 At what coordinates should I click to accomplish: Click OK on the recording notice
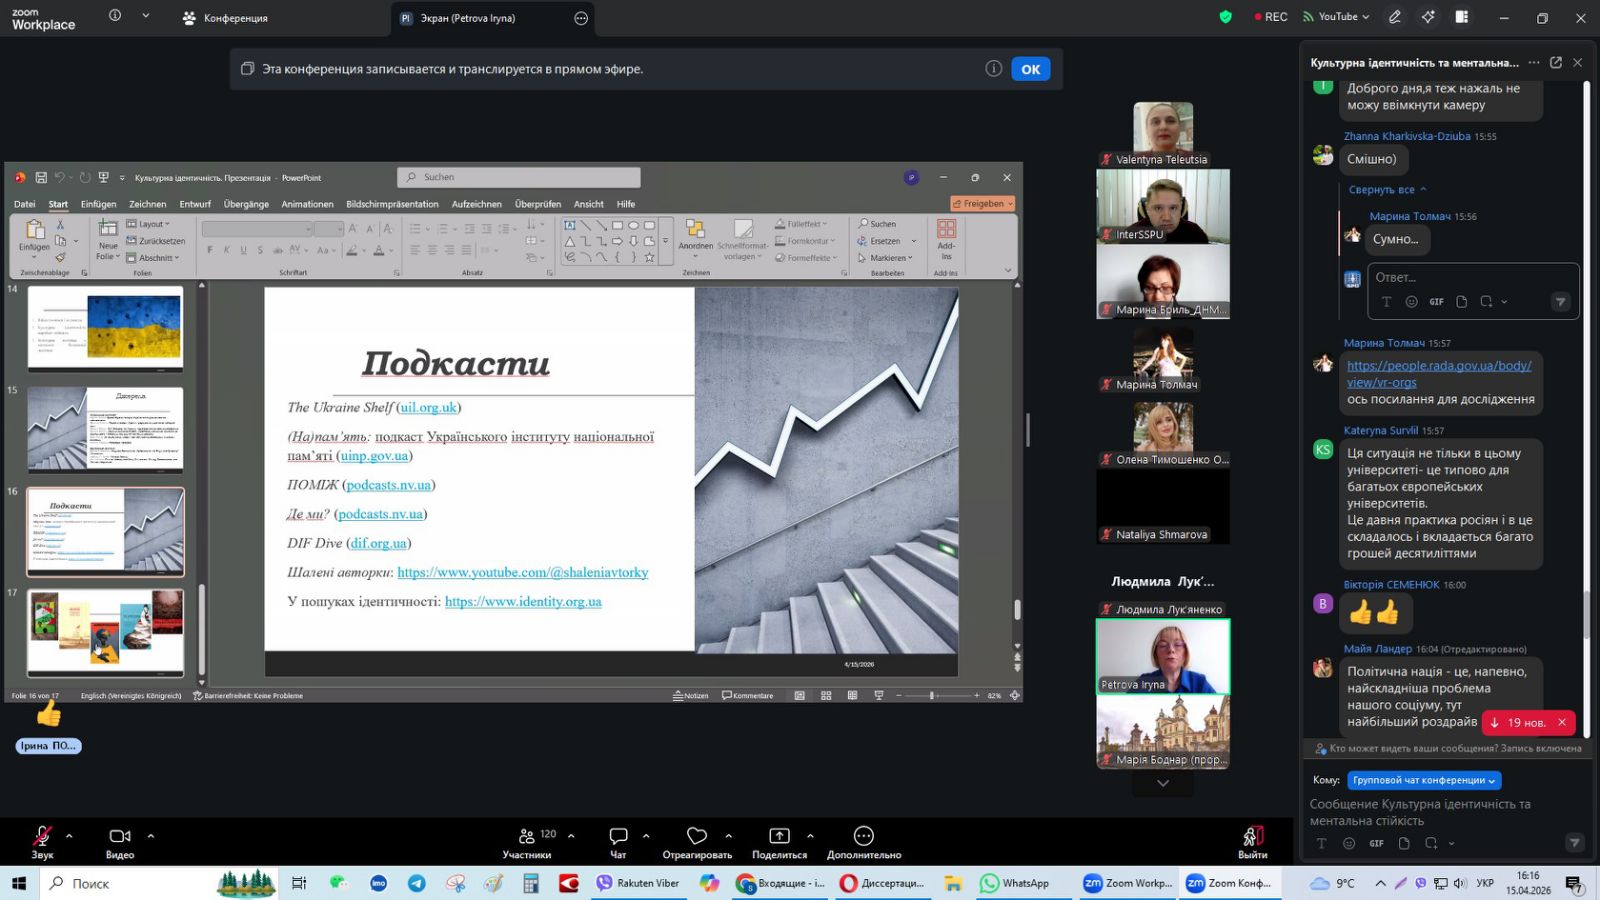tap(1030, 69)
